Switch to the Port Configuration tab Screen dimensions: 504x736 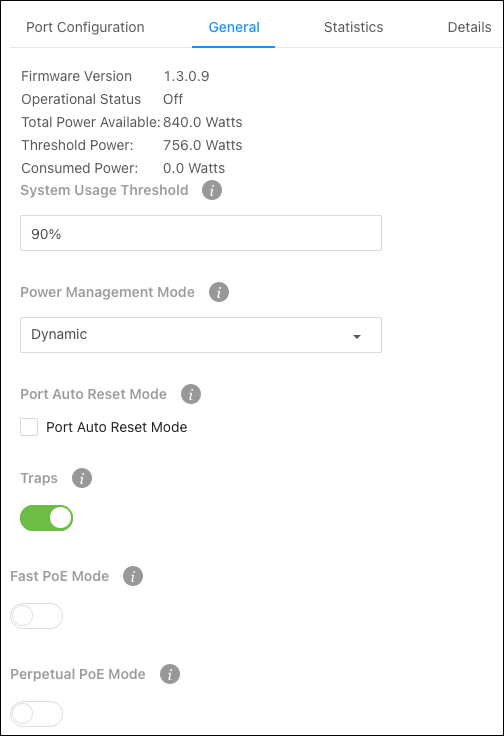point(85,27)
